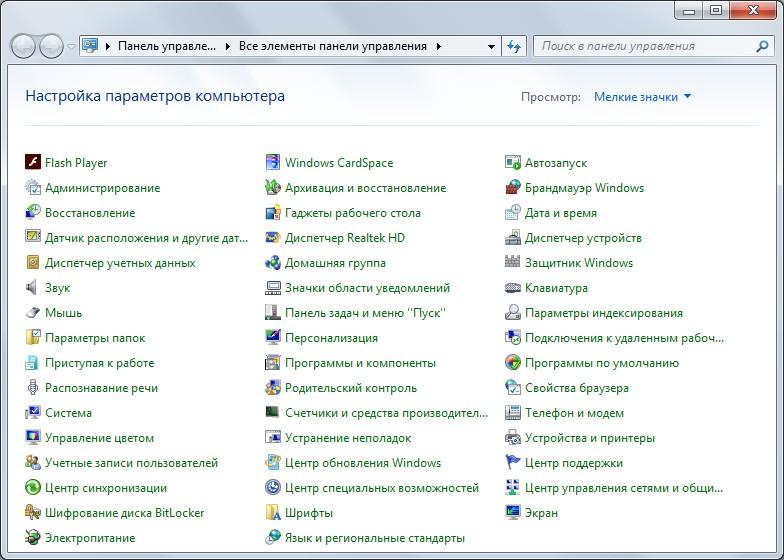Expand arrow after Все элементы панели управления
The height and width of the screenshot is (560, 784).
438,46
